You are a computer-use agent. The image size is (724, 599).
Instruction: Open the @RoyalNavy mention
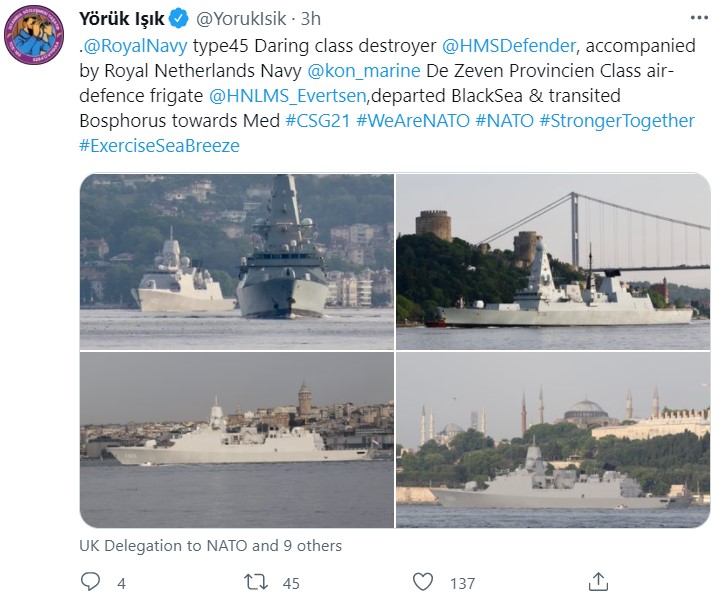pos(136,46)
